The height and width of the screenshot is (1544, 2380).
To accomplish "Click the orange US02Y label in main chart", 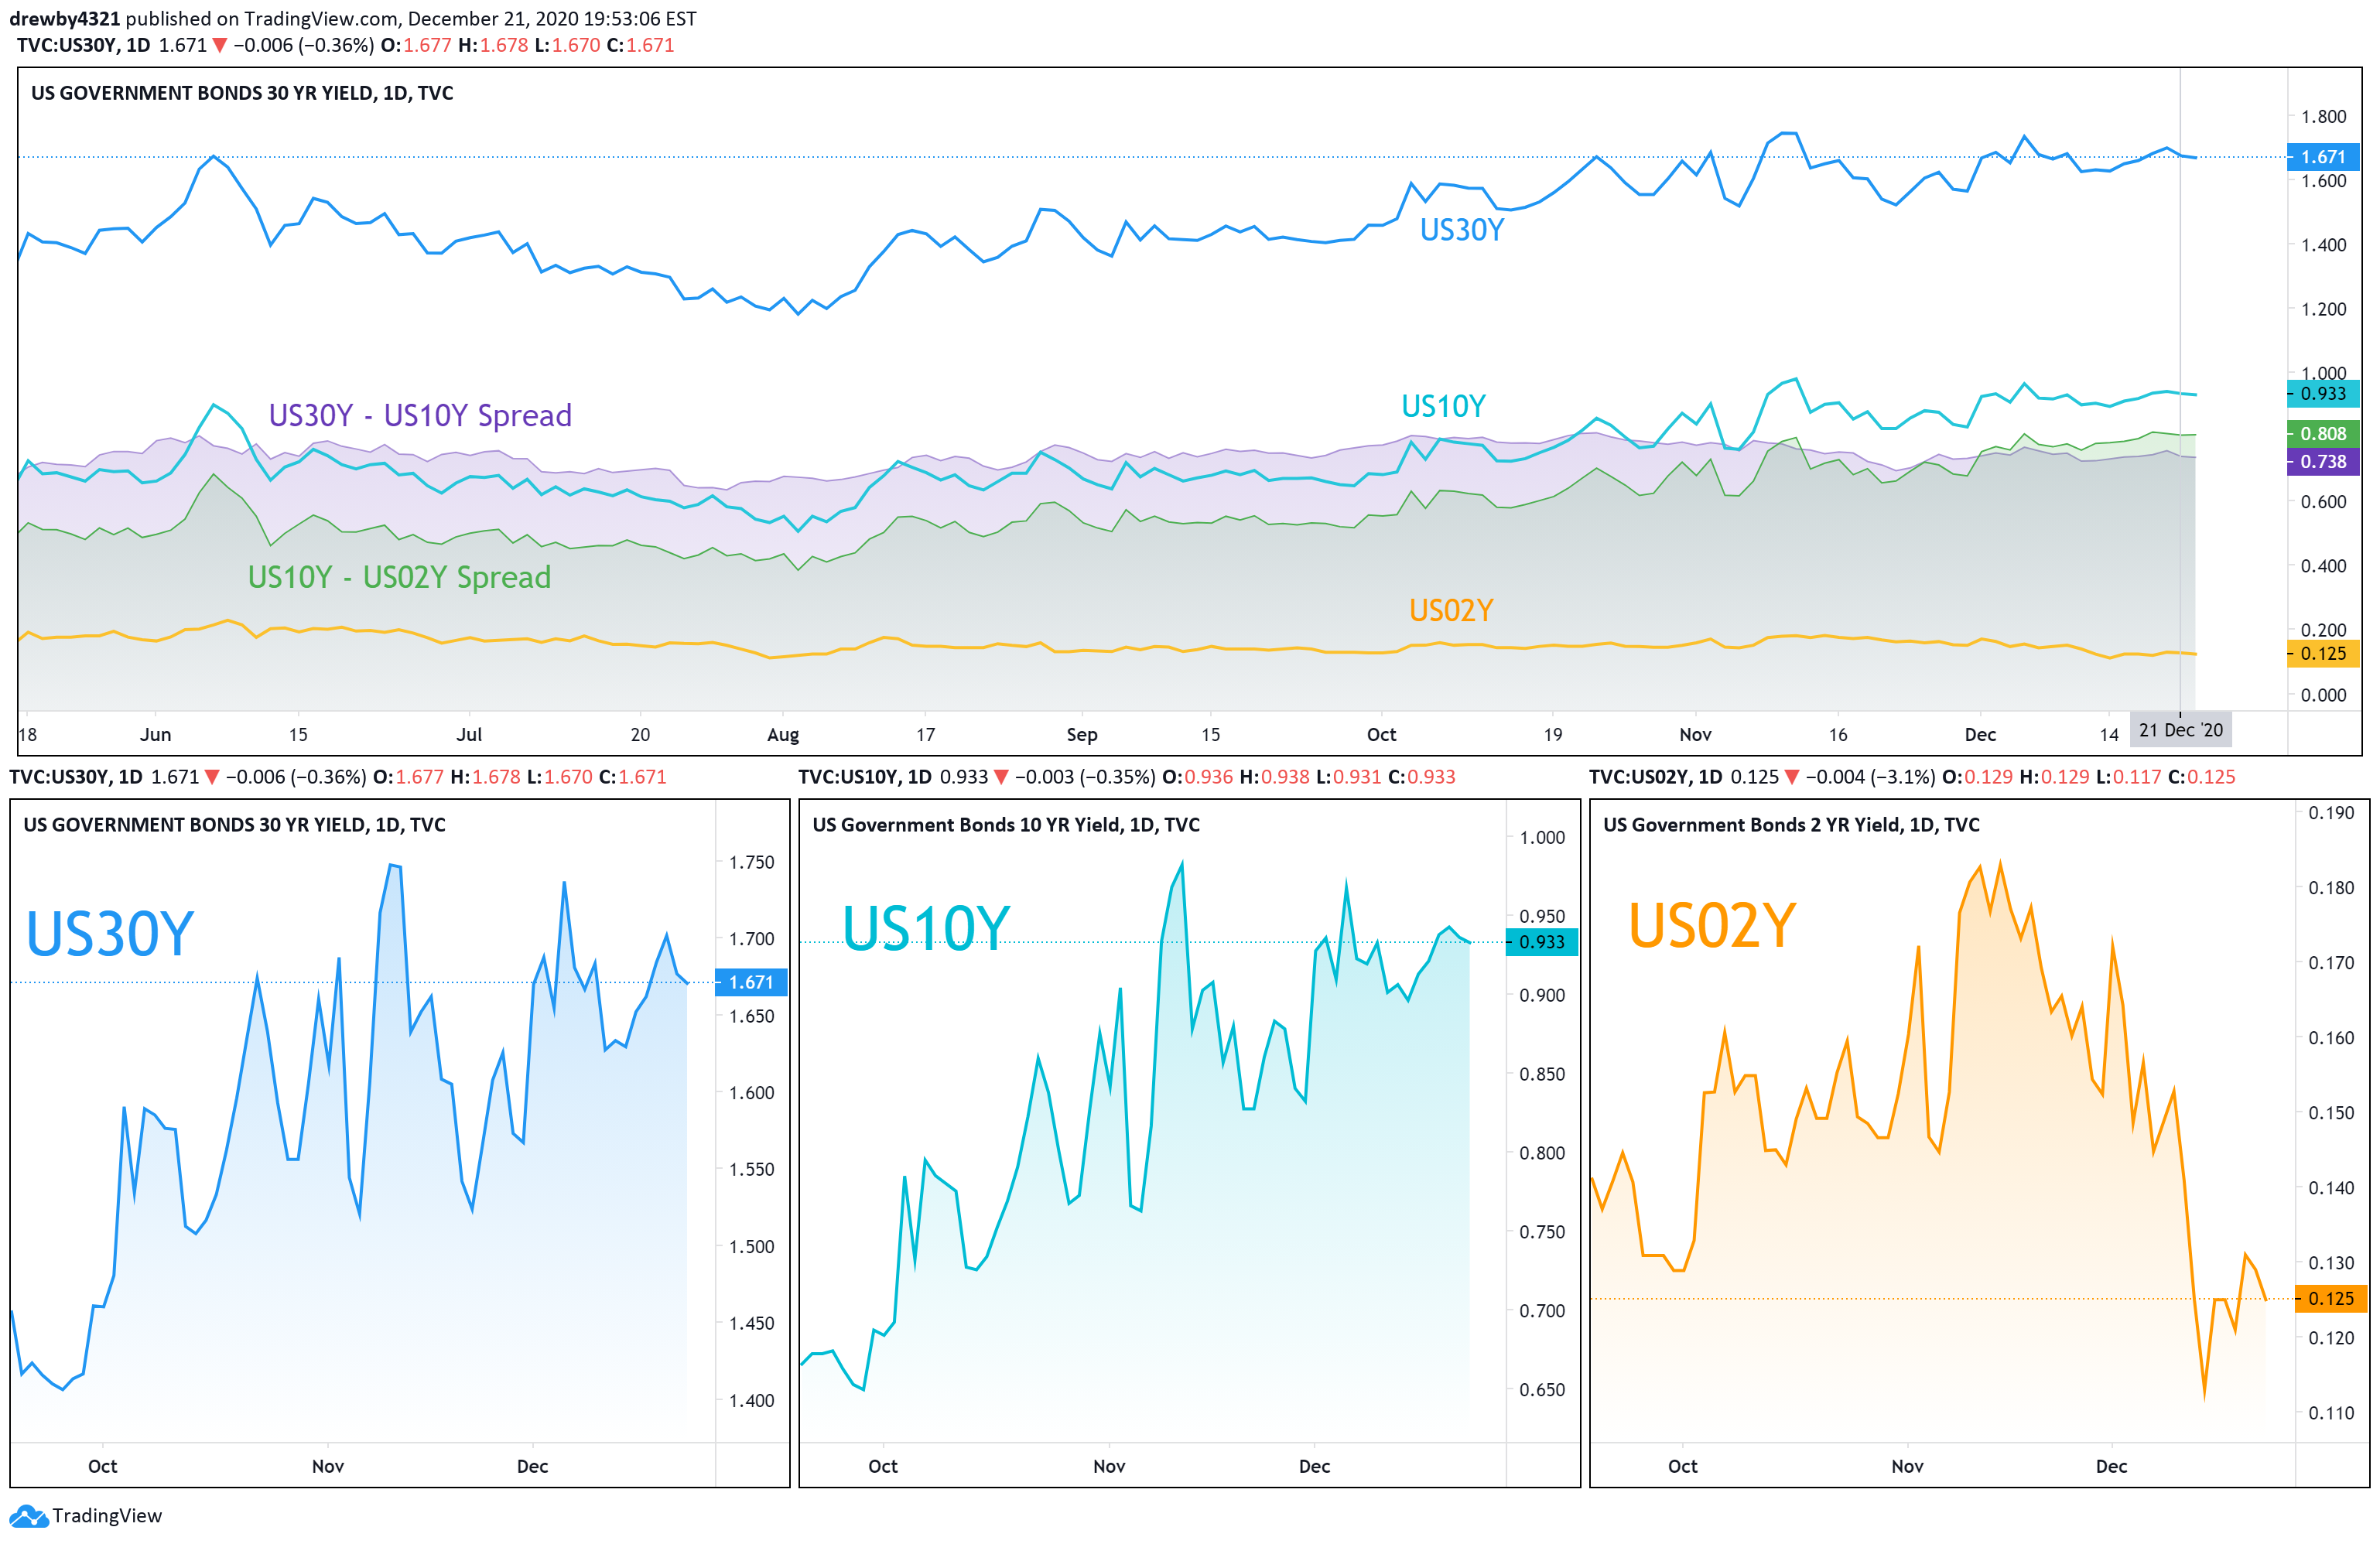I will point(1451,610).
